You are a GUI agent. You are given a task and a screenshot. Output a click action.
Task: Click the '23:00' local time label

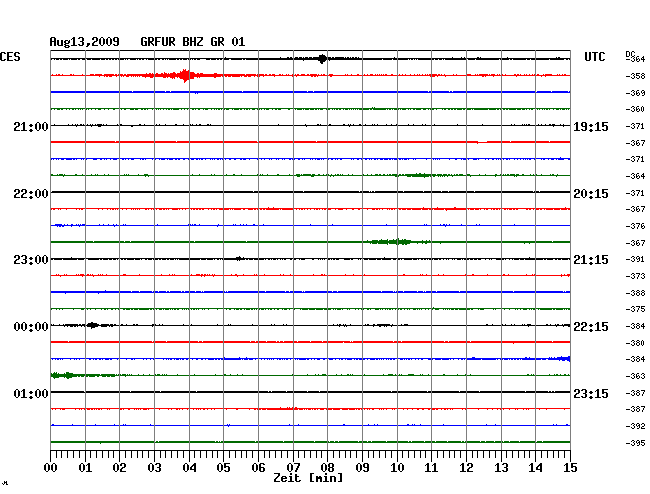point(31,260)
